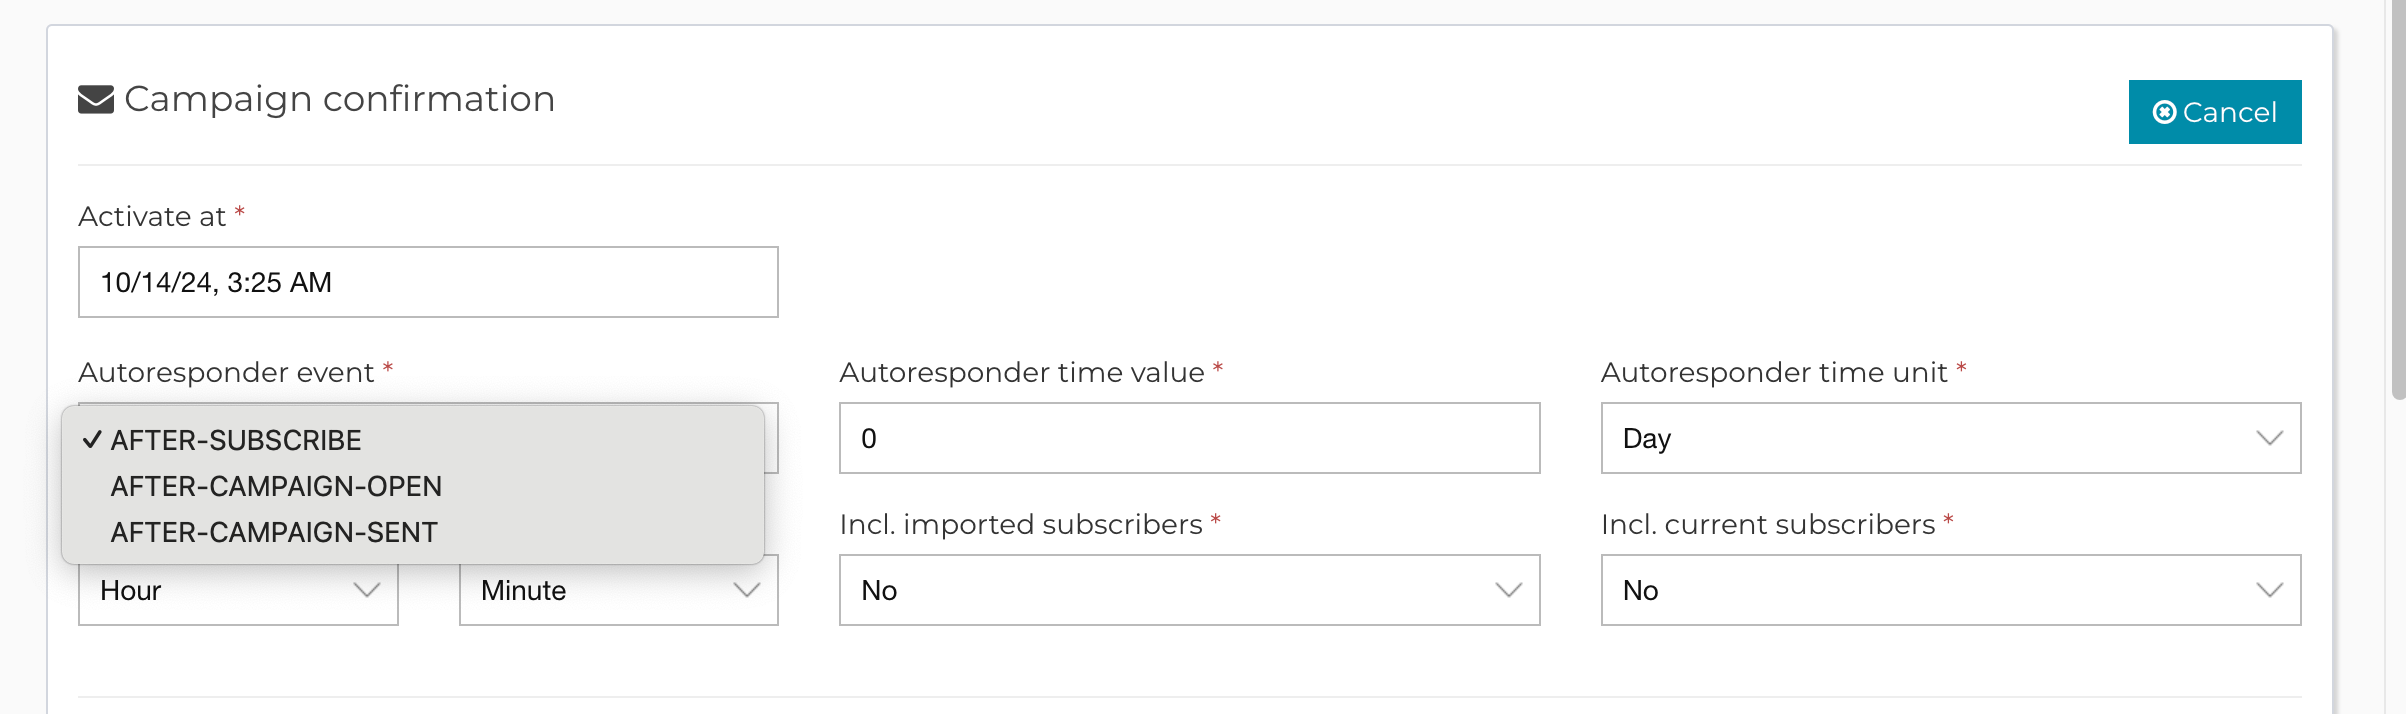Focus the Autoresponder time value field
The height and width of the screenshot is (714, 2406).
[1189, 438]
